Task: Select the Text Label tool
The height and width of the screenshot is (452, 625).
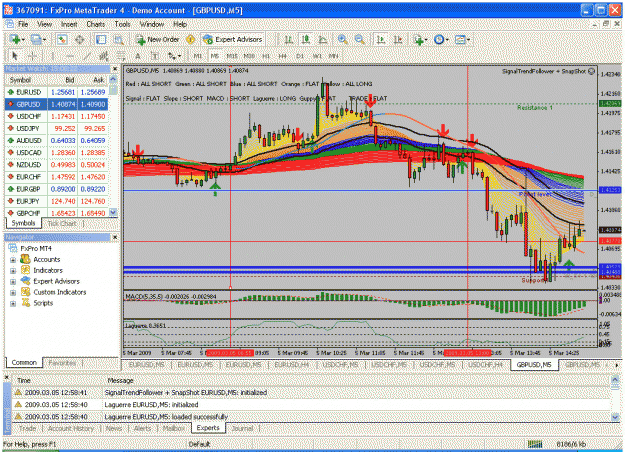Action: (x=155, y=56)
